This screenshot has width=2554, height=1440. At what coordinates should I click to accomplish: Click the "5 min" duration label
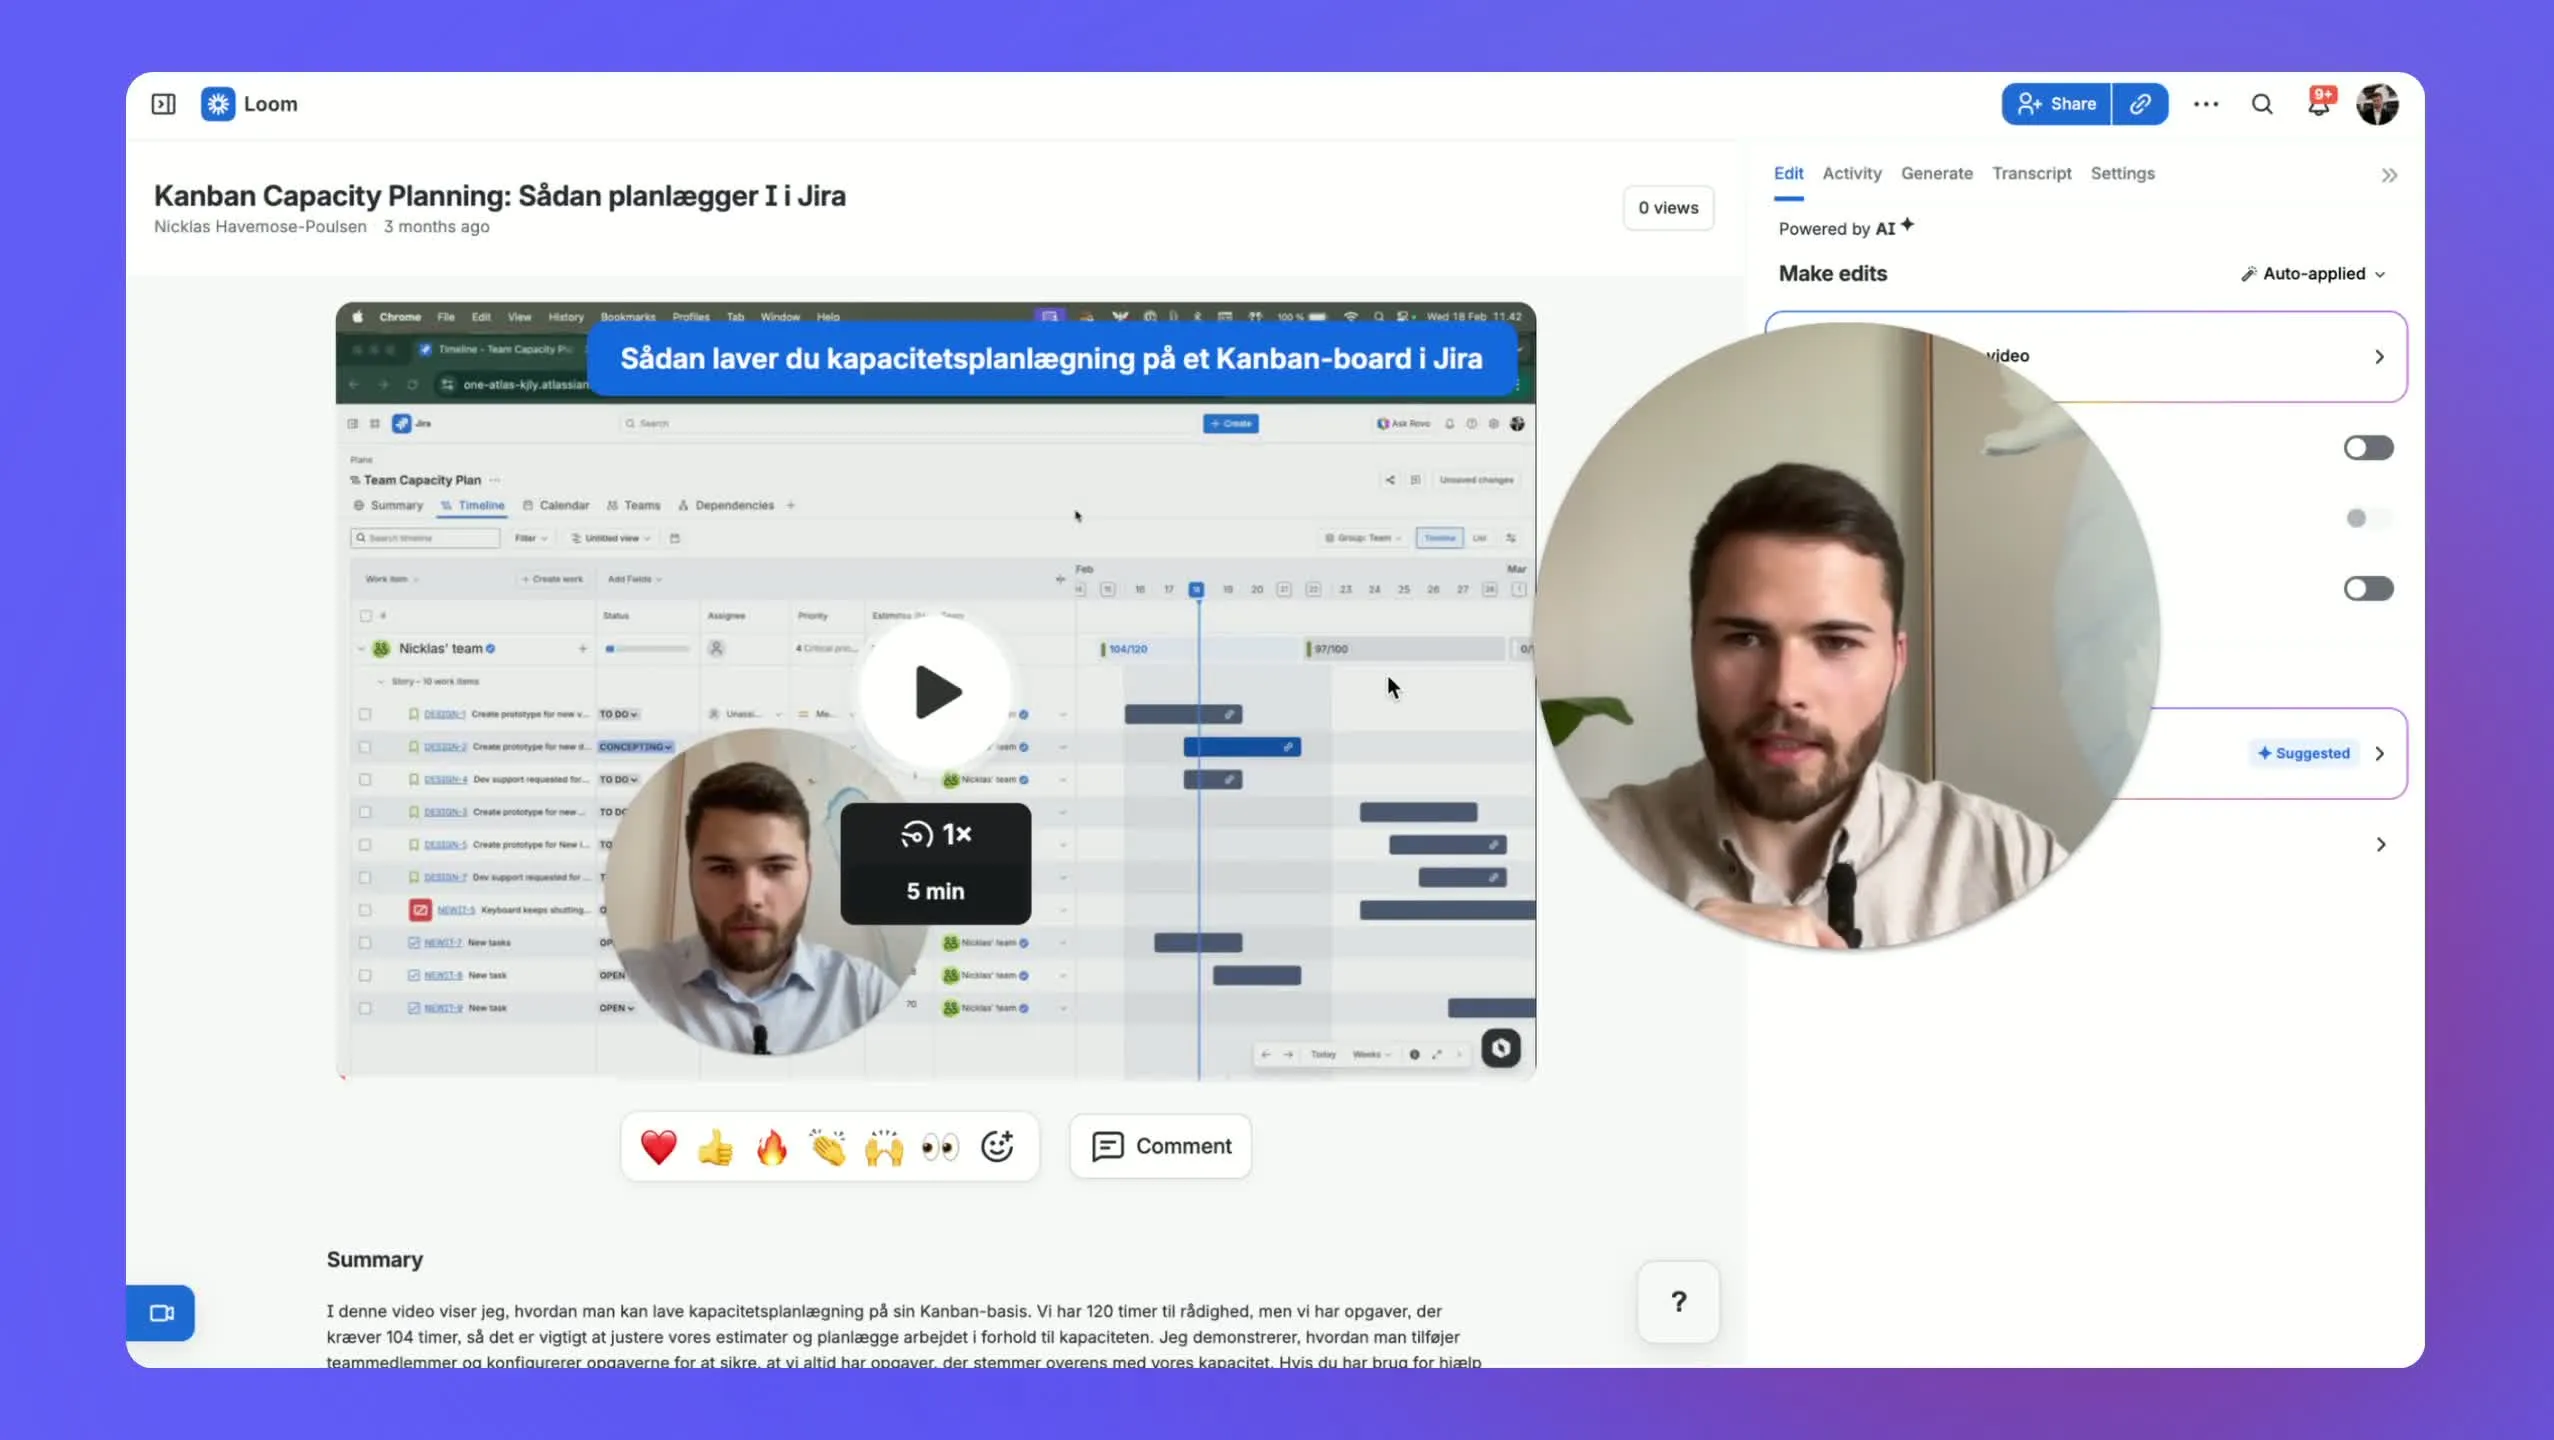[936, 891]
